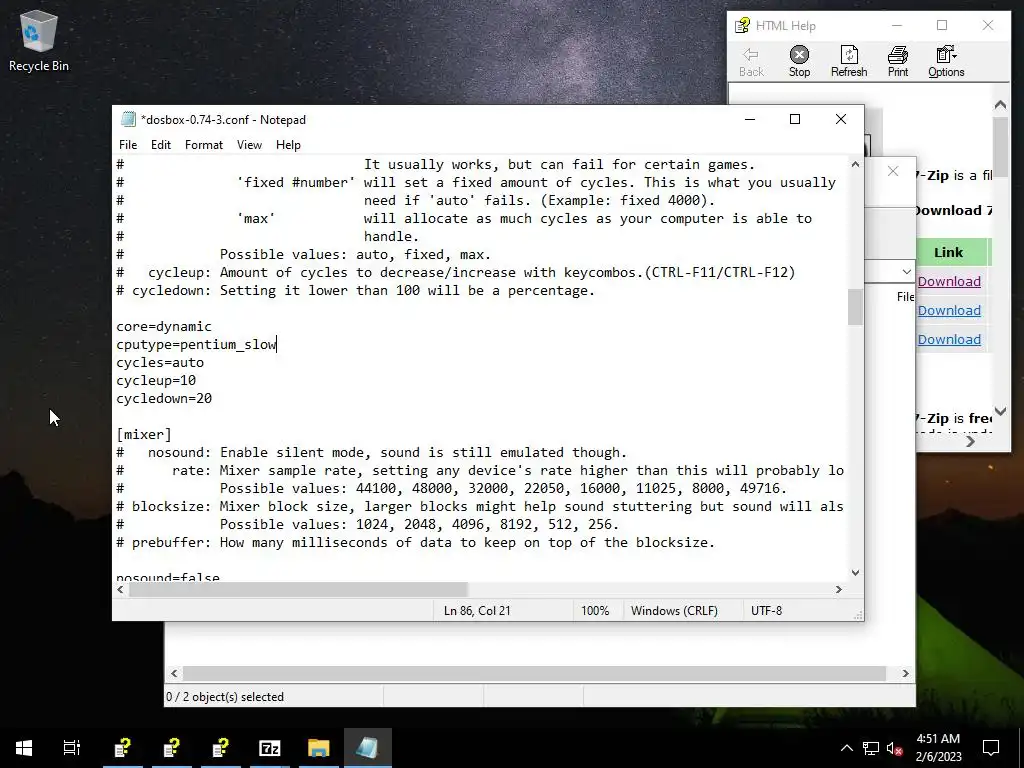
Task: Click the network tray icon
Action: [x=871, y=748]
